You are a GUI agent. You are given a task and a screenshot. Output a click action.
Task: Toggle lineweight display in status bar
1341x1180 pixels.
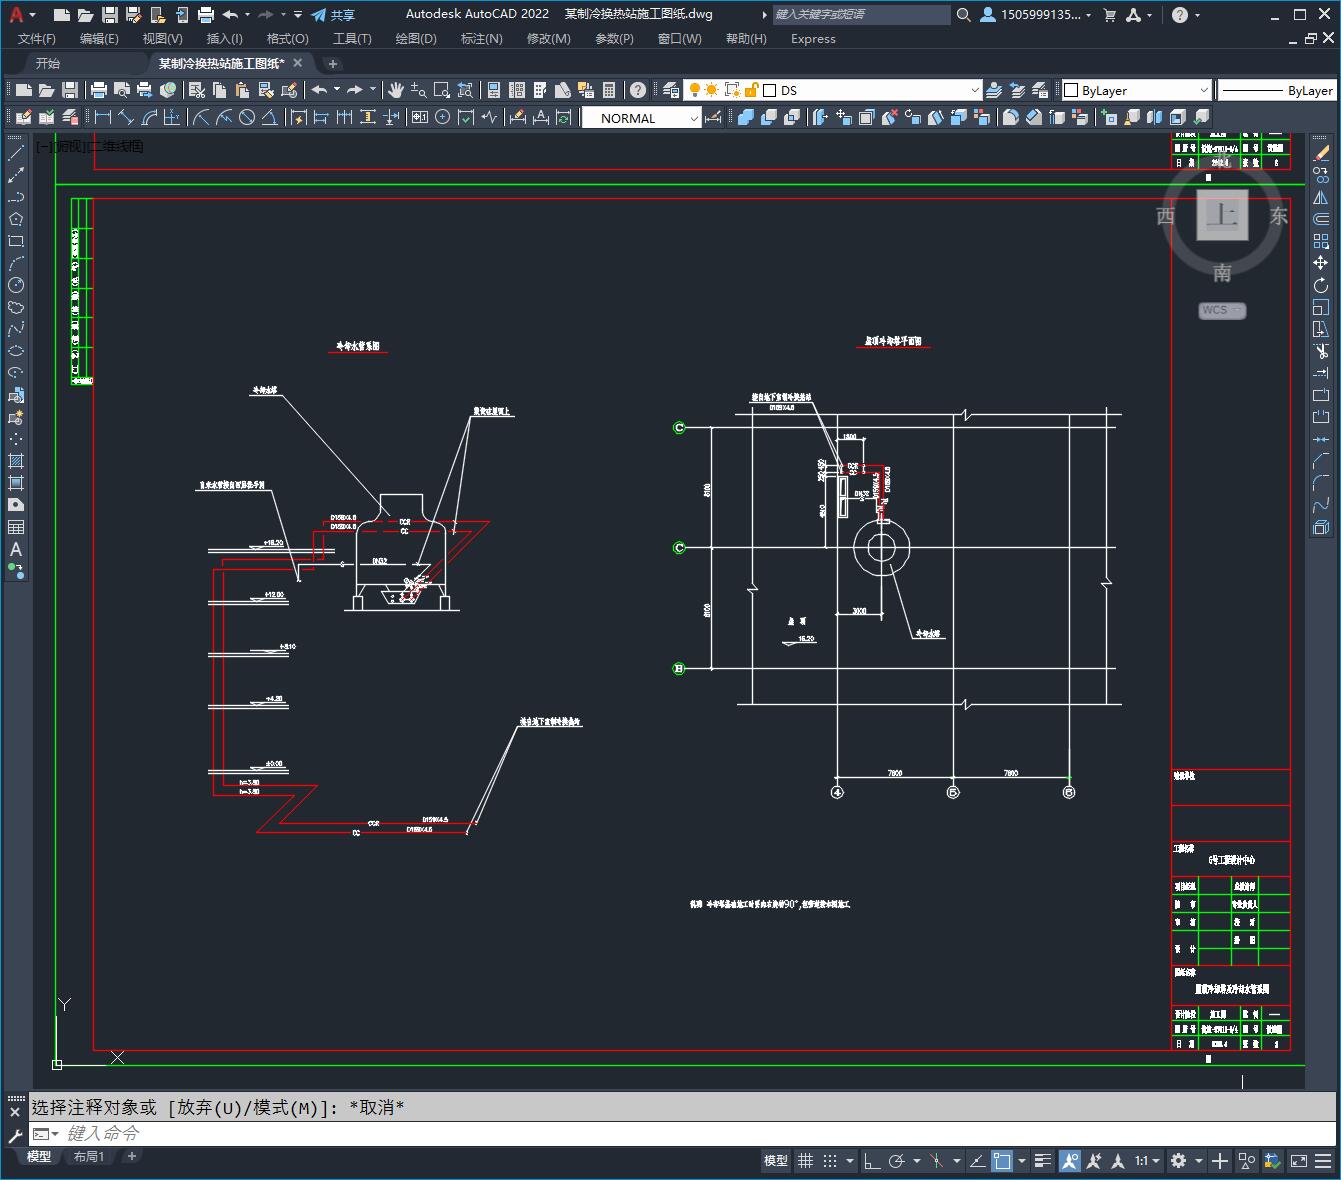[x=1044, y=1160]
